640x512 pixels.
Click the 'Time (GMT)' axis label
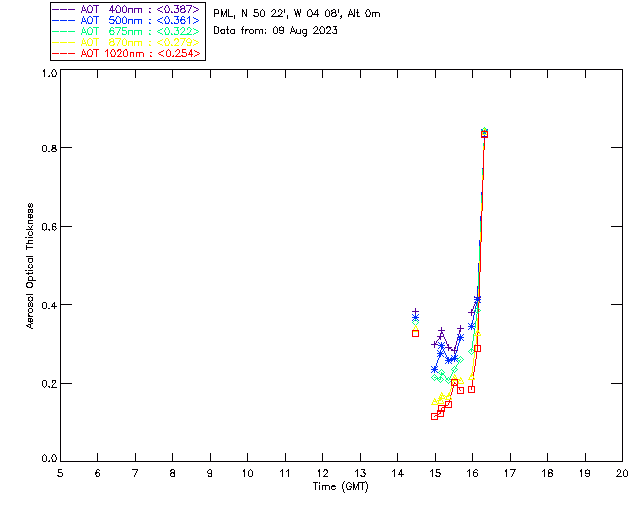(x=341, y=487)
